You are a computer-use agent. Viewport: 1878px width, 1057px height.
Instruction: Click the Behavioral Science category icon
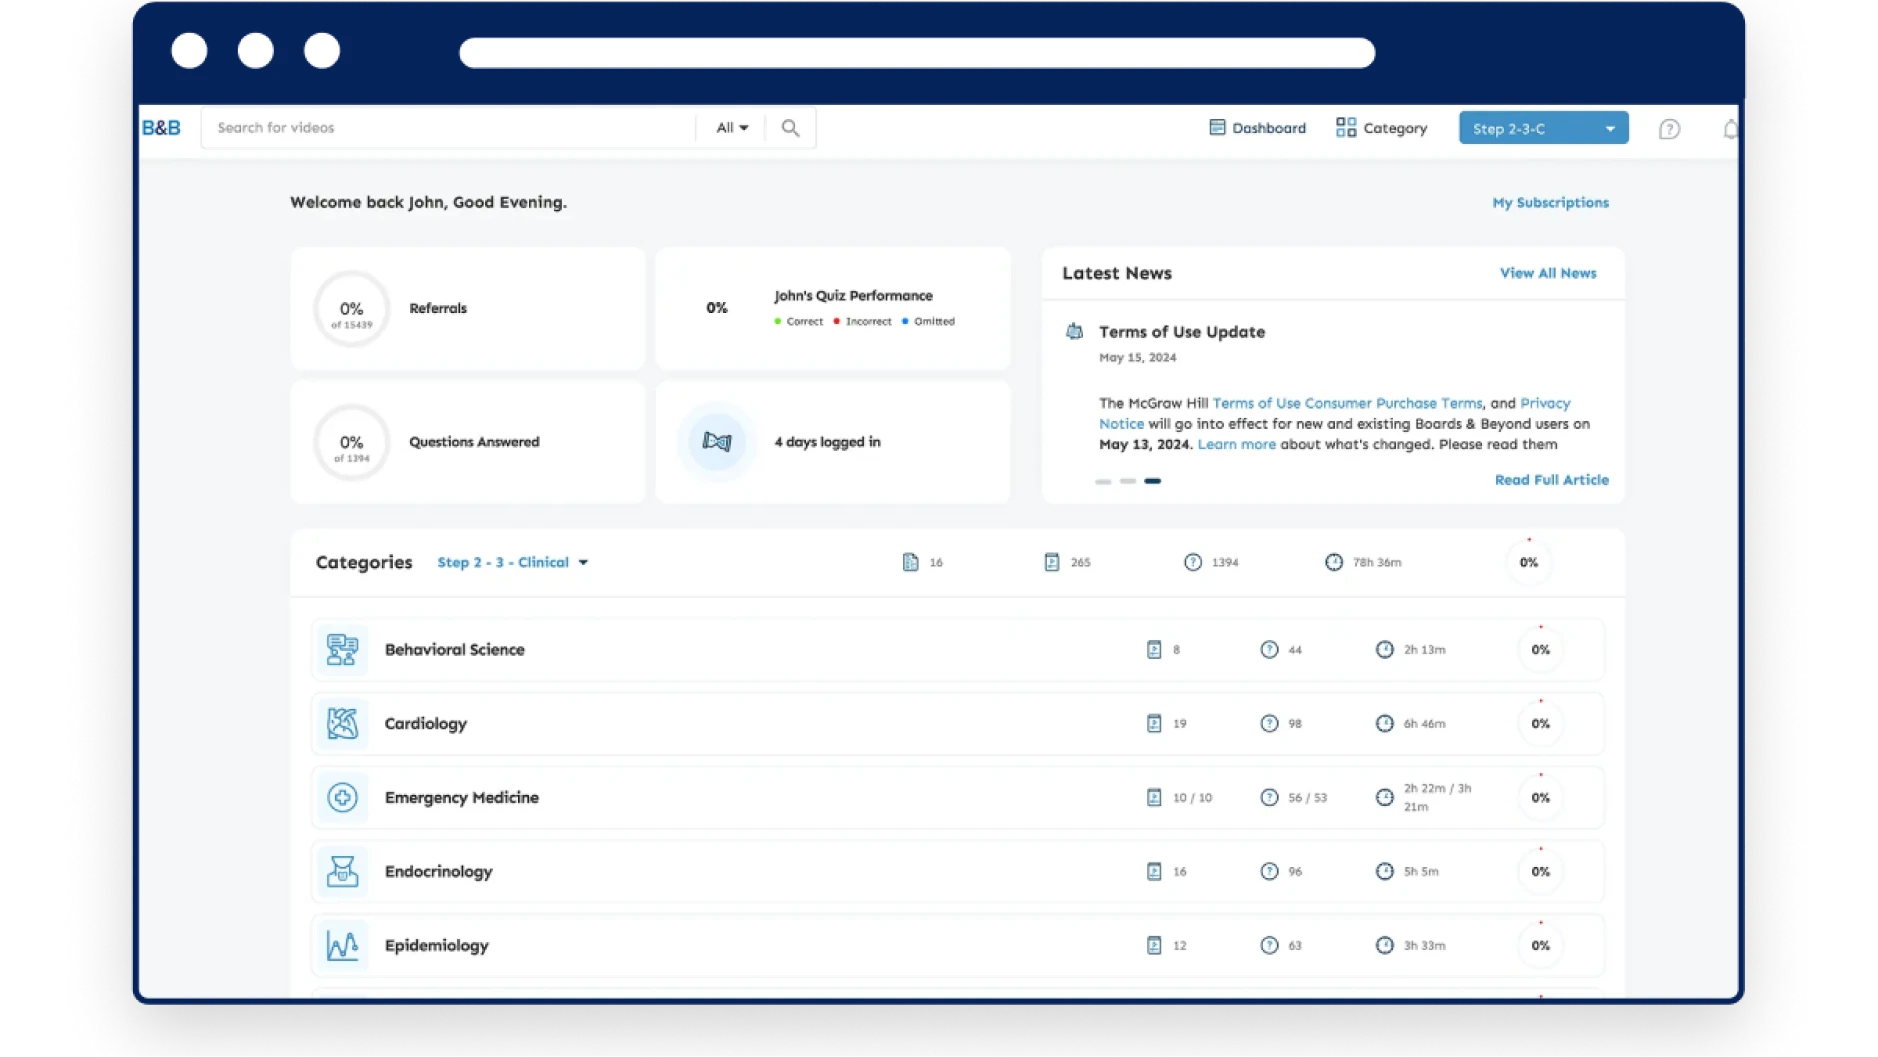342,650
